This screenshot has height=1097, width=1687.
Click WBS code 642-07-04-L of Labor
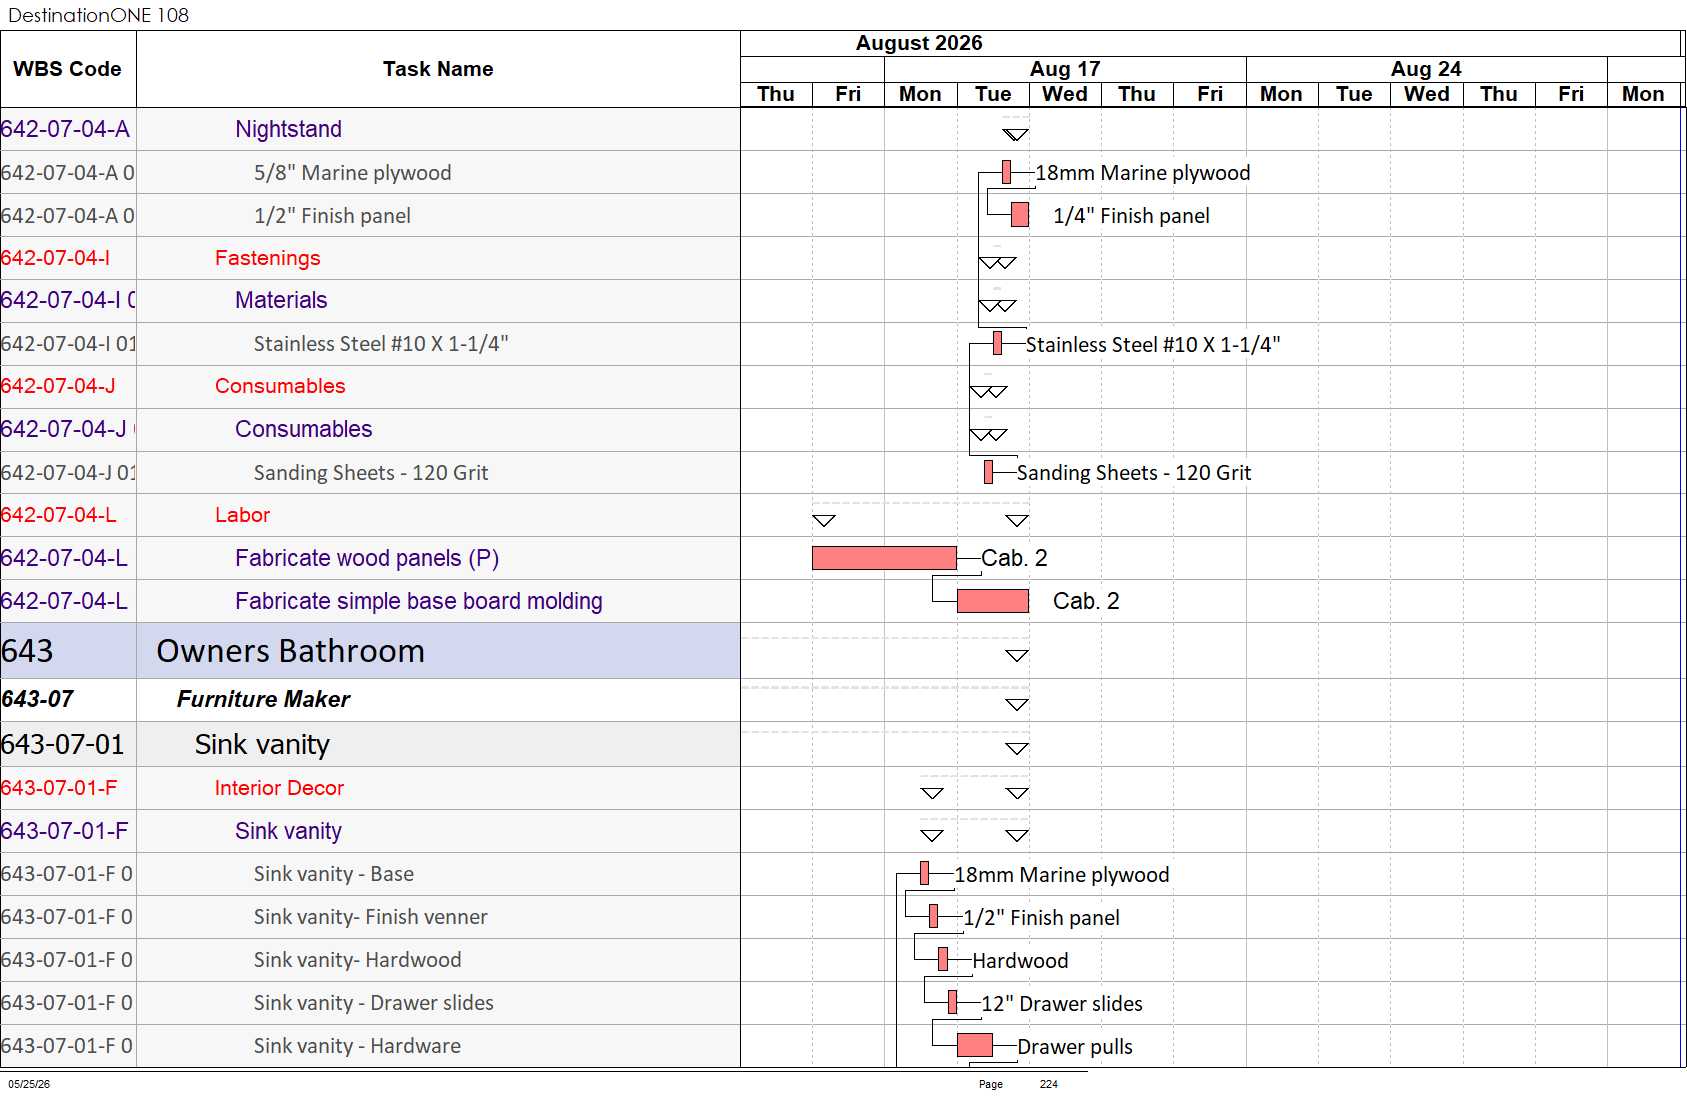pos(58,515)
